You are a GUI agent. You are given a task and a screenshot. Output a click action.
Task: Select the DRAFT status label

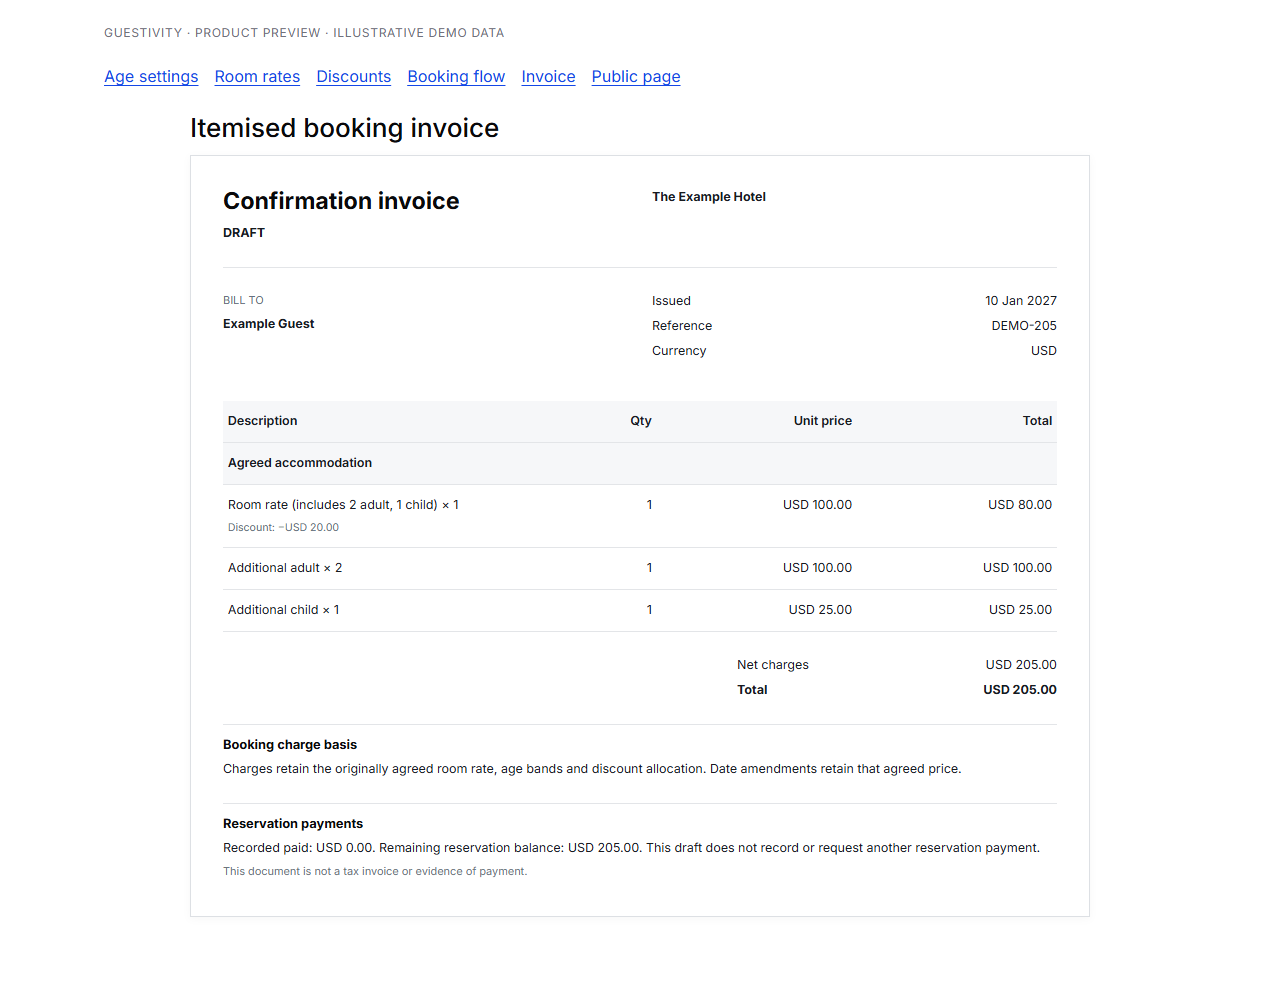point(244,233)
